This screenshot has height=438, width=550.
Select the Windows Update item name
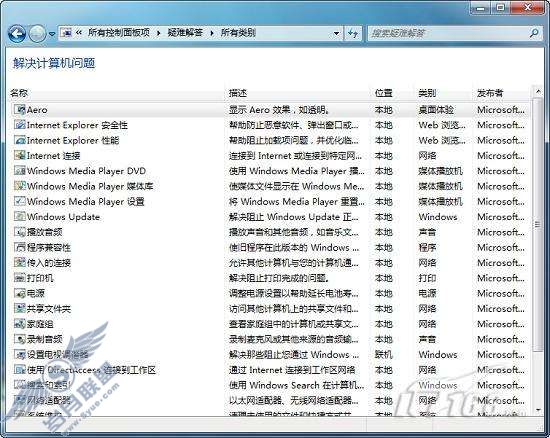63,217
